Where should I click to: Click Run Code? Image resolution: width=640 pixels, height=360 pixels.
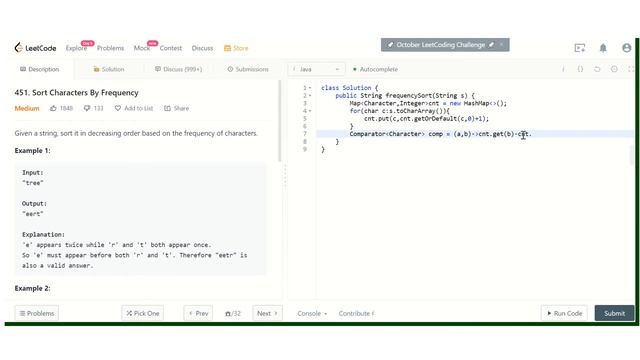tap(564, 313)
